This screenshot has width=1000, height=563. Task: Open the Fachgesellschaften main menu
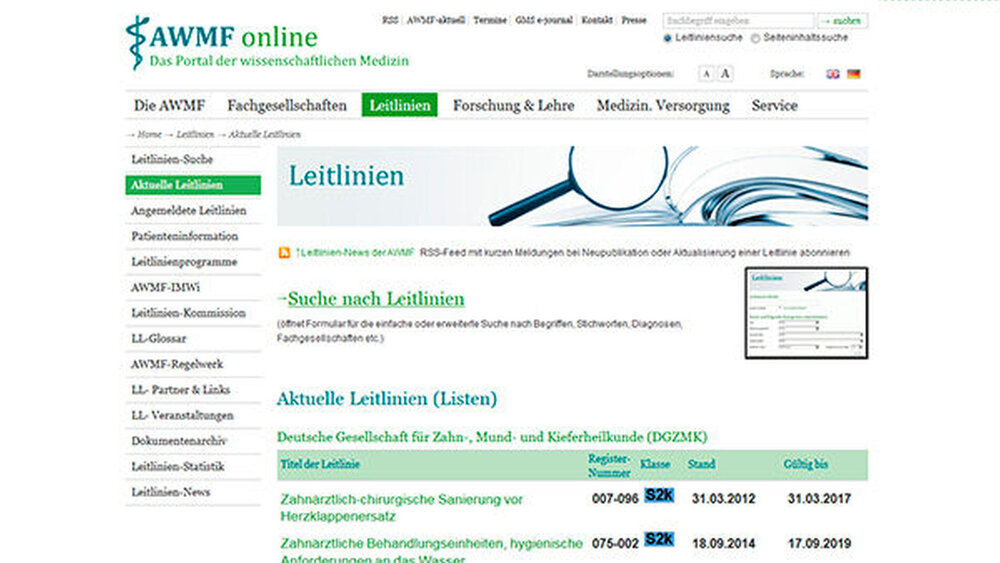(x=287, y=105)
